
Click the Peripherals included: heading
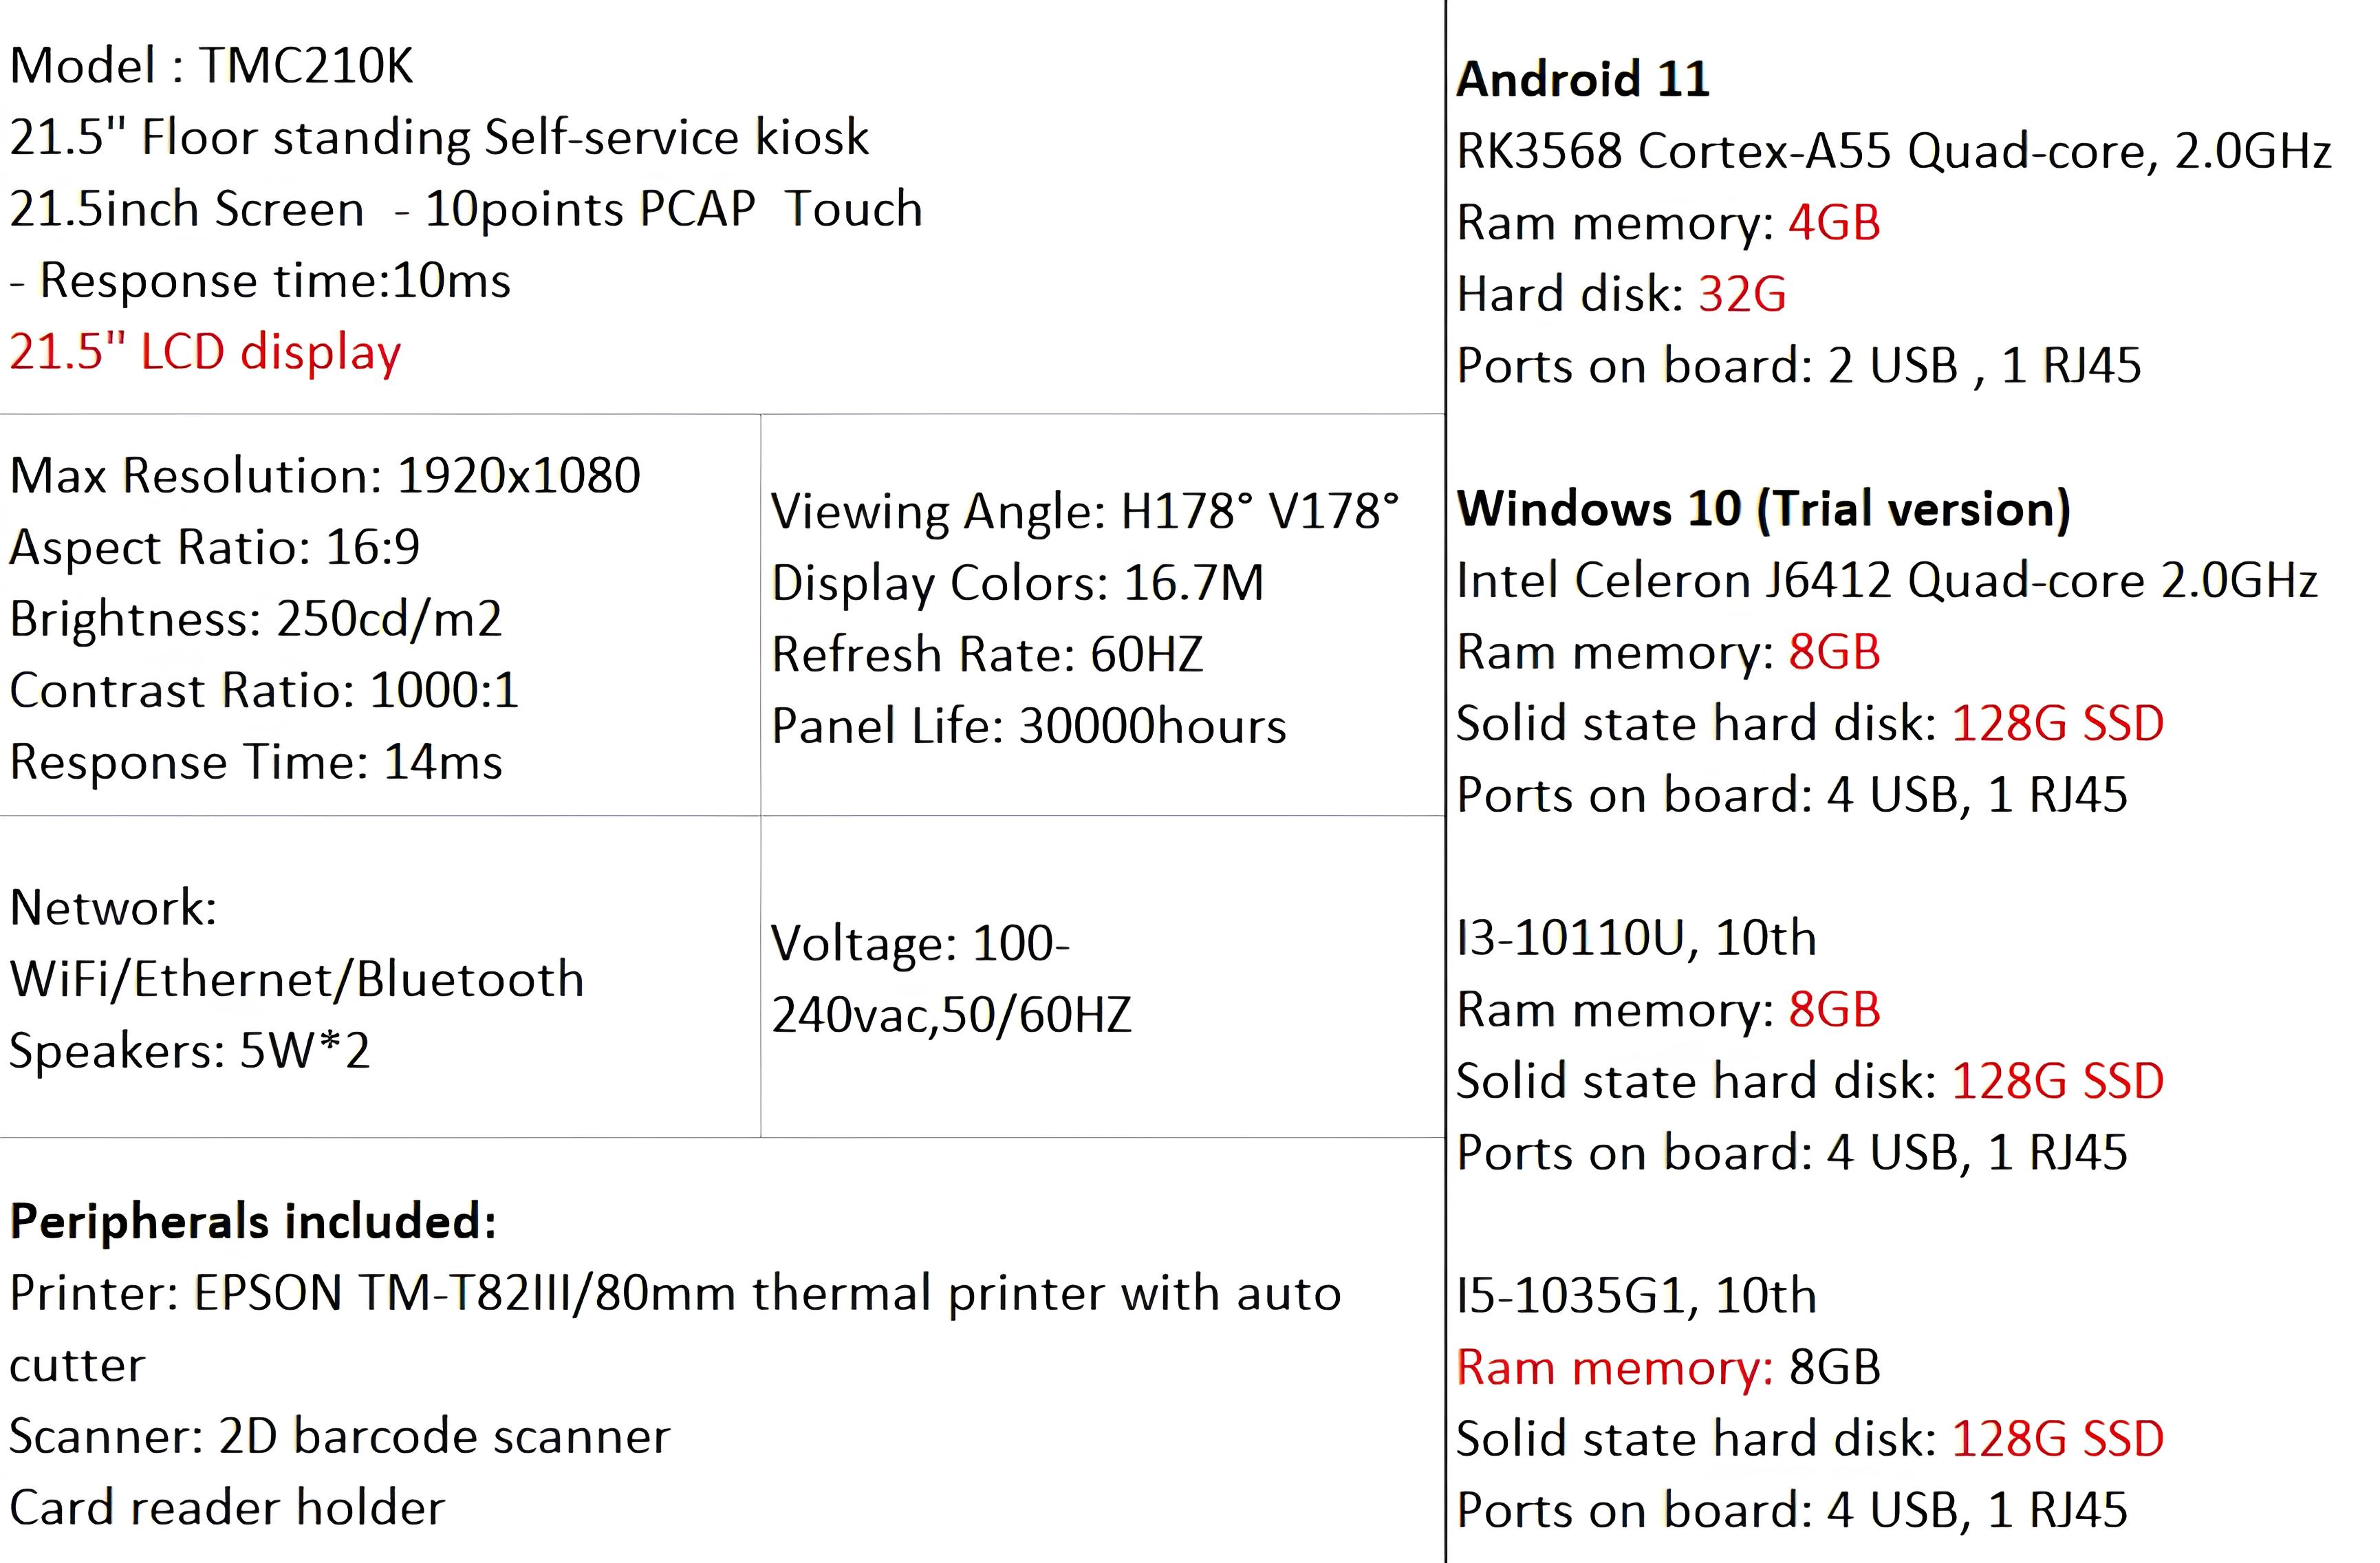coord(253,1222)
